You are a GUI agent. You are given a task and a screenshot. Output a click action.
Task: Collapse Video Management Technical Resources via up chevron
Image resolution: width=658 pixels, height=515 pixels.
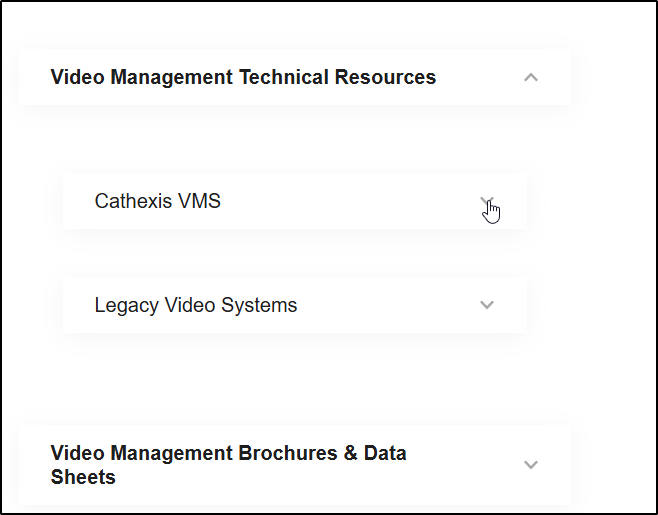(x=531, y=78)
